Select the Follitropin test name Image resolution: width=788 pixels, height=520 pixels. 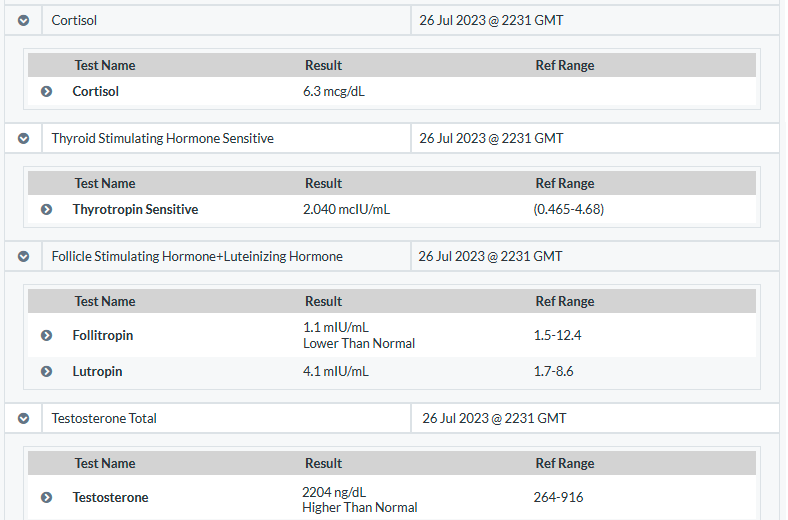pos(103,335)
